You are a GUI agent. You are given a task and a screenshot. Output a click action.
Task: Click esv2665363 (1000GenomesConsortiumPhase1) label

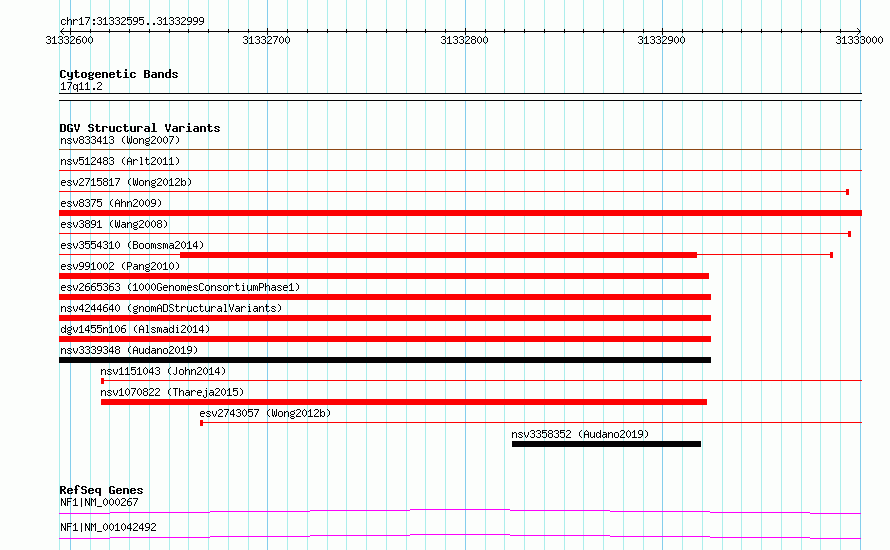[180, 287]
